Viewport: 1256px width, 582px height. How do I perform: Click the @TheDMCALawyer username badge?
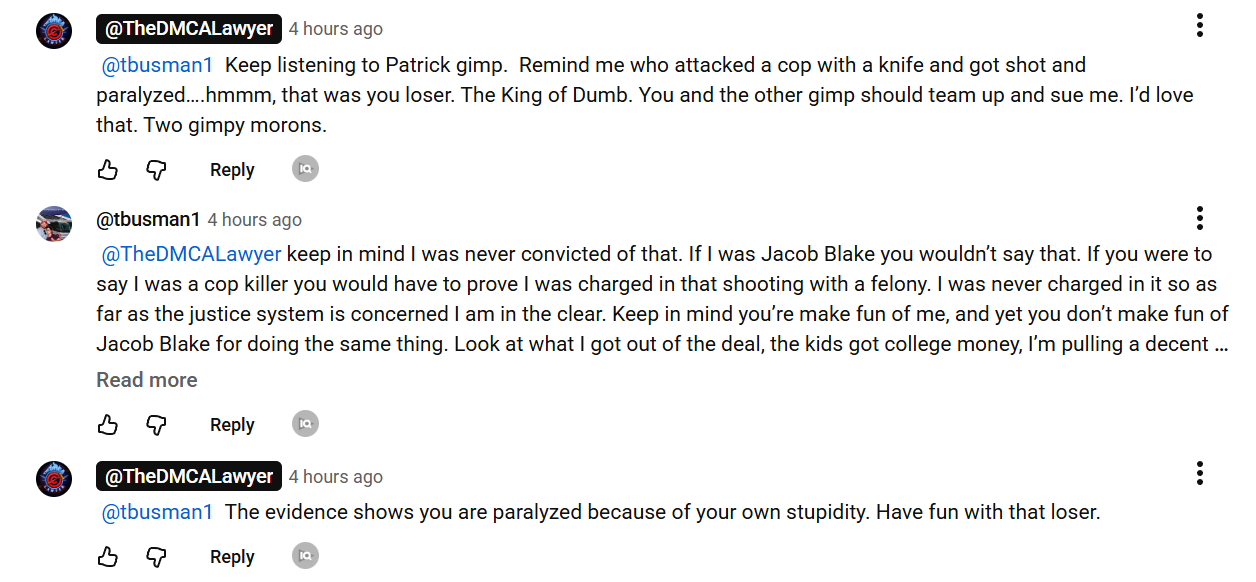(x=188, y=28)
